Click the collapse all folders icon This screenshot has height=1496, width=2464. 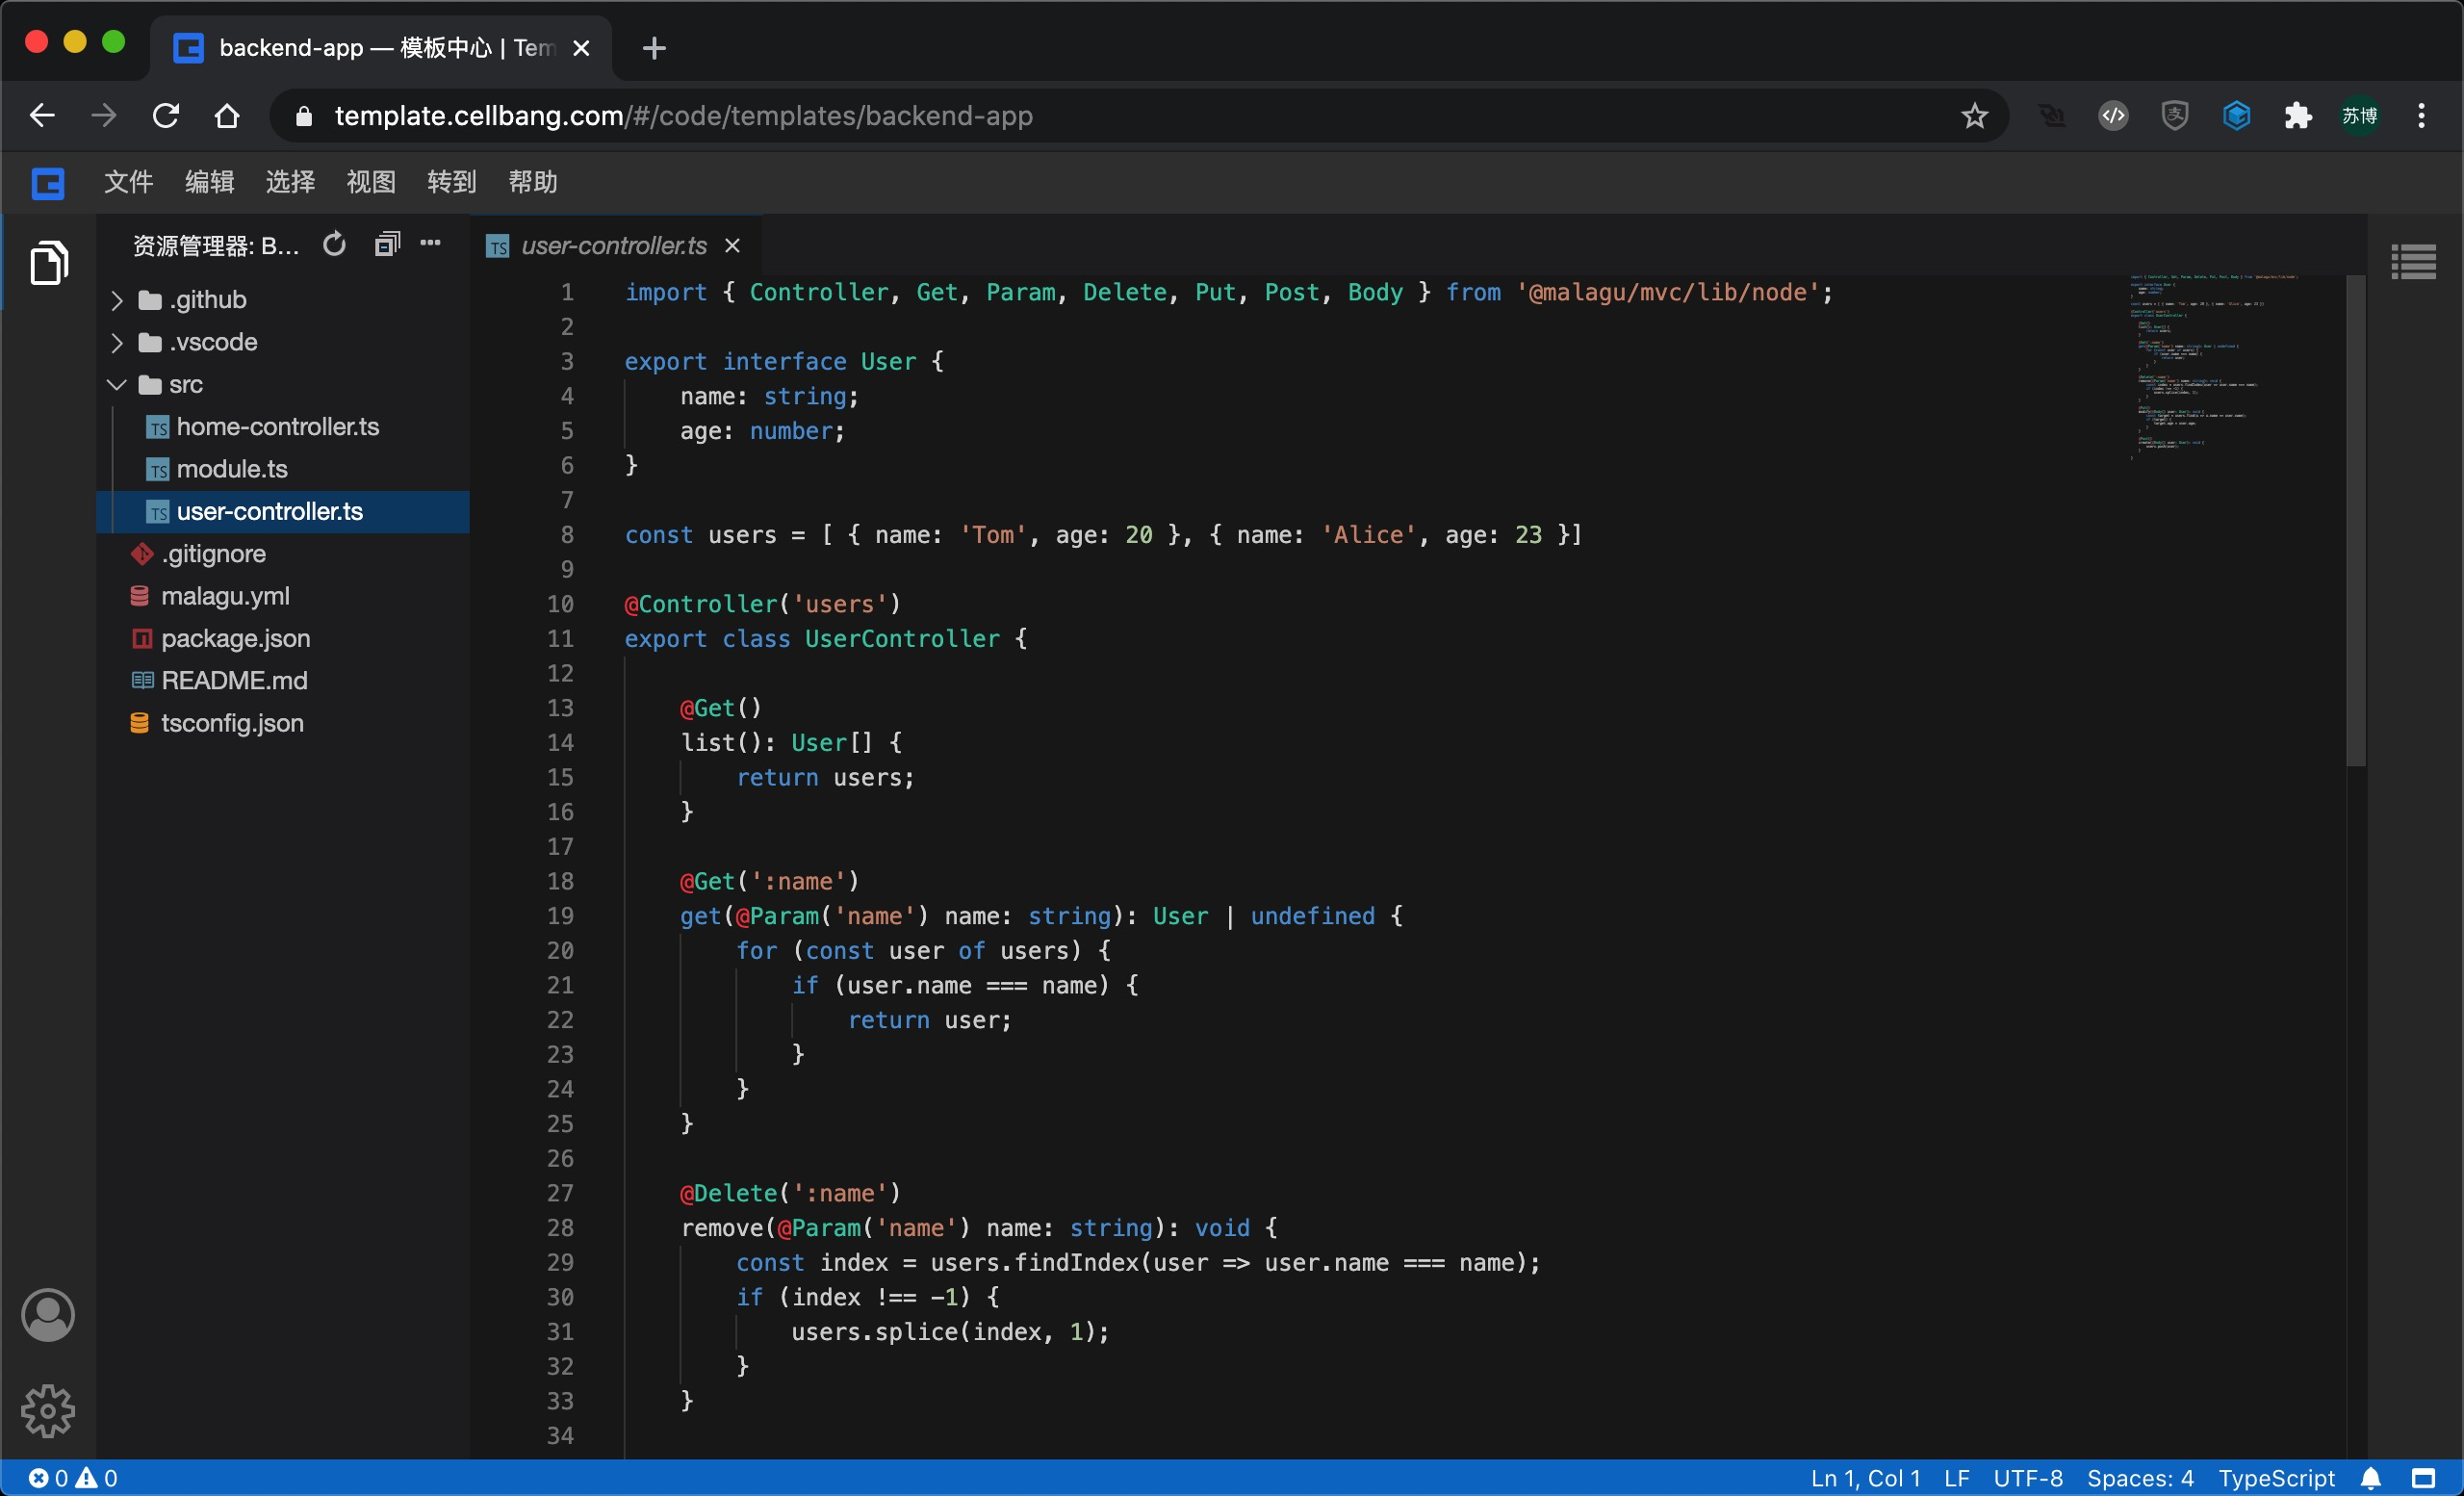click(387, 244)
